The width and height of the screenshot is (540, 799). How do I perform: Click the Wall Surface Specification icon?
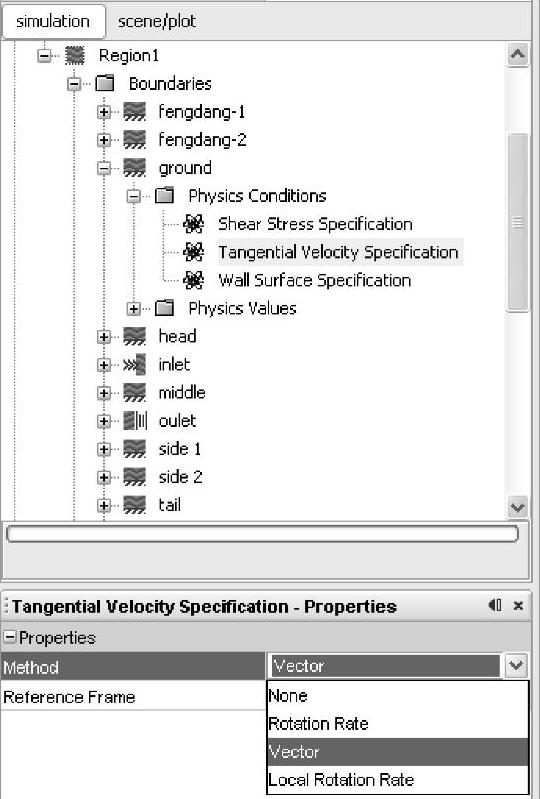(x=194, y=280)
